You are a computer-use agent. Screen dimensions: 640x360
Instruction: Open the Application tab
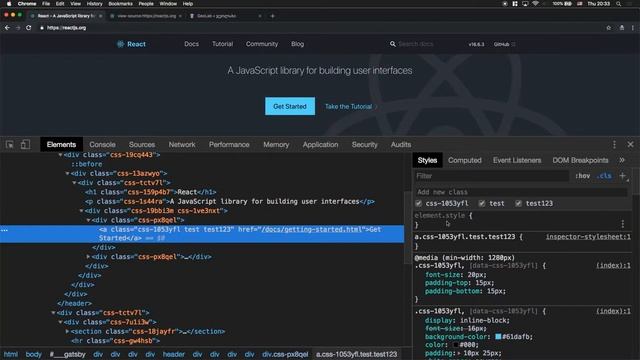coord(320,144)
